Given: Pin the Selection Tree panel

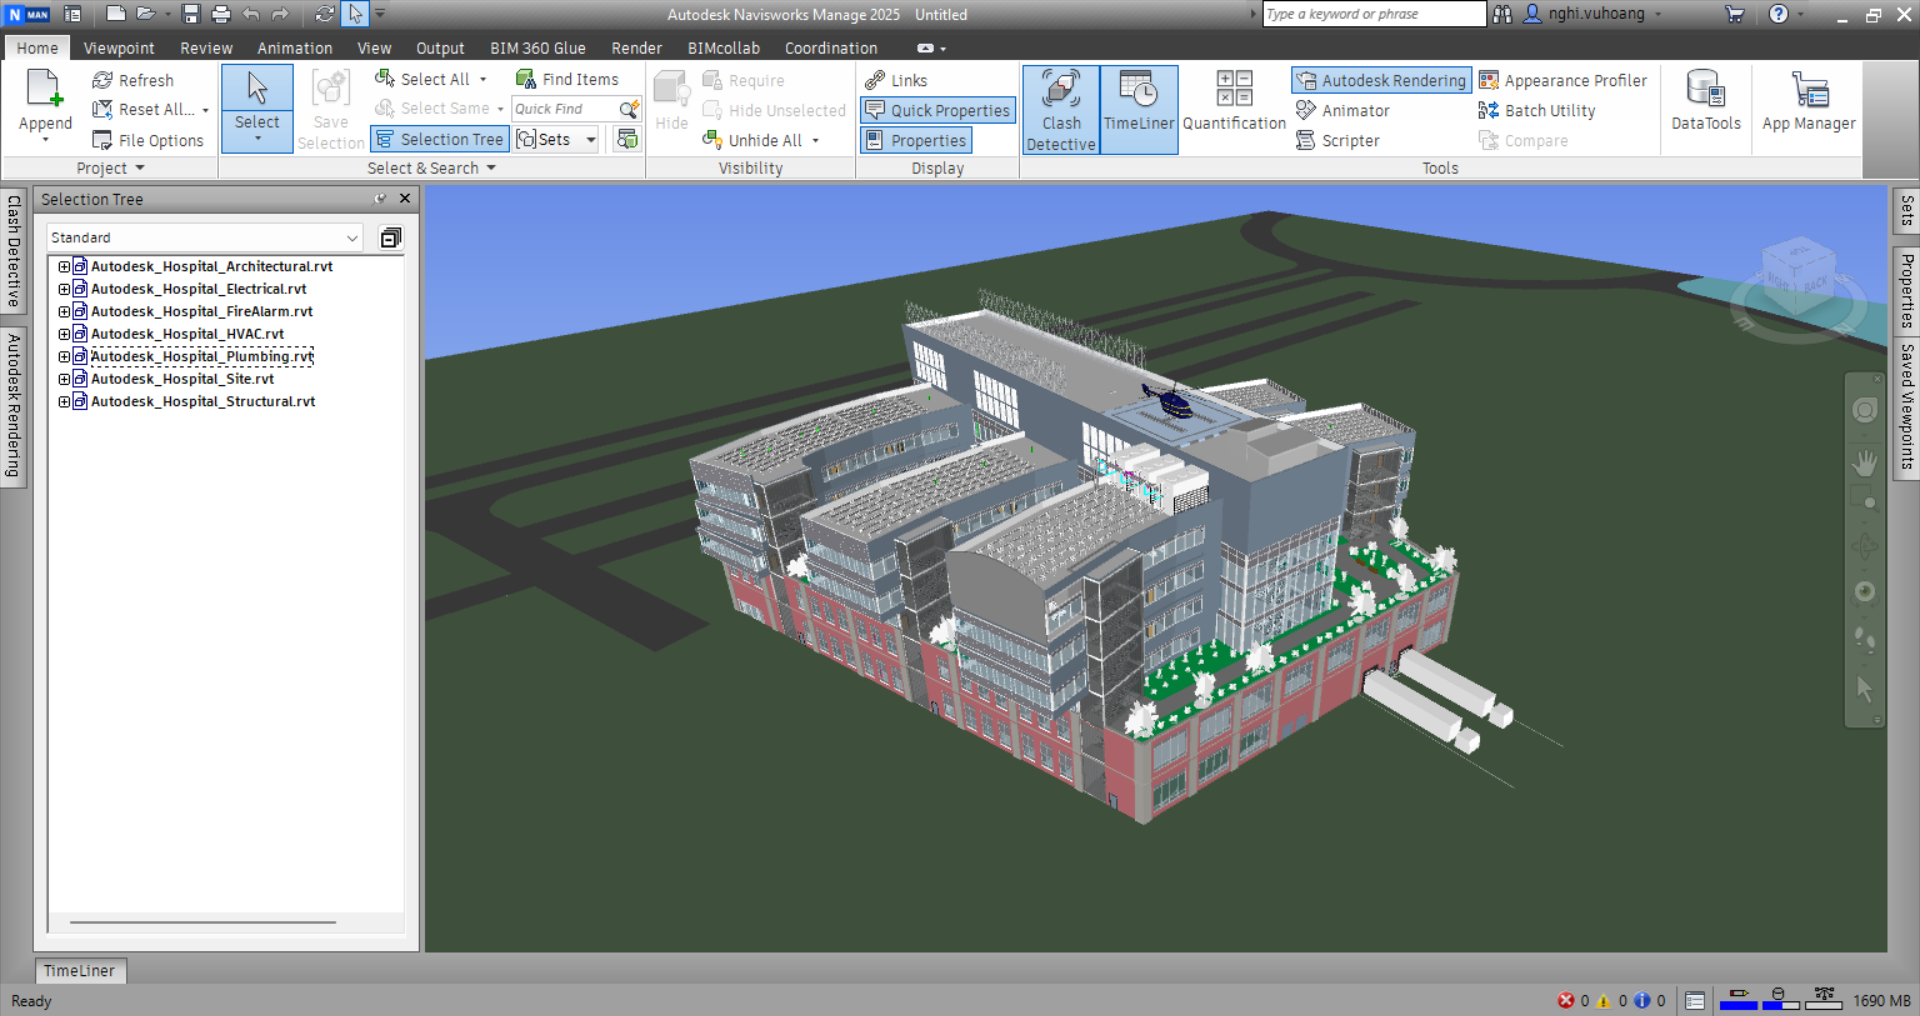Looking at the screenshot, I should pyautogui.click(x=380, y=199).
